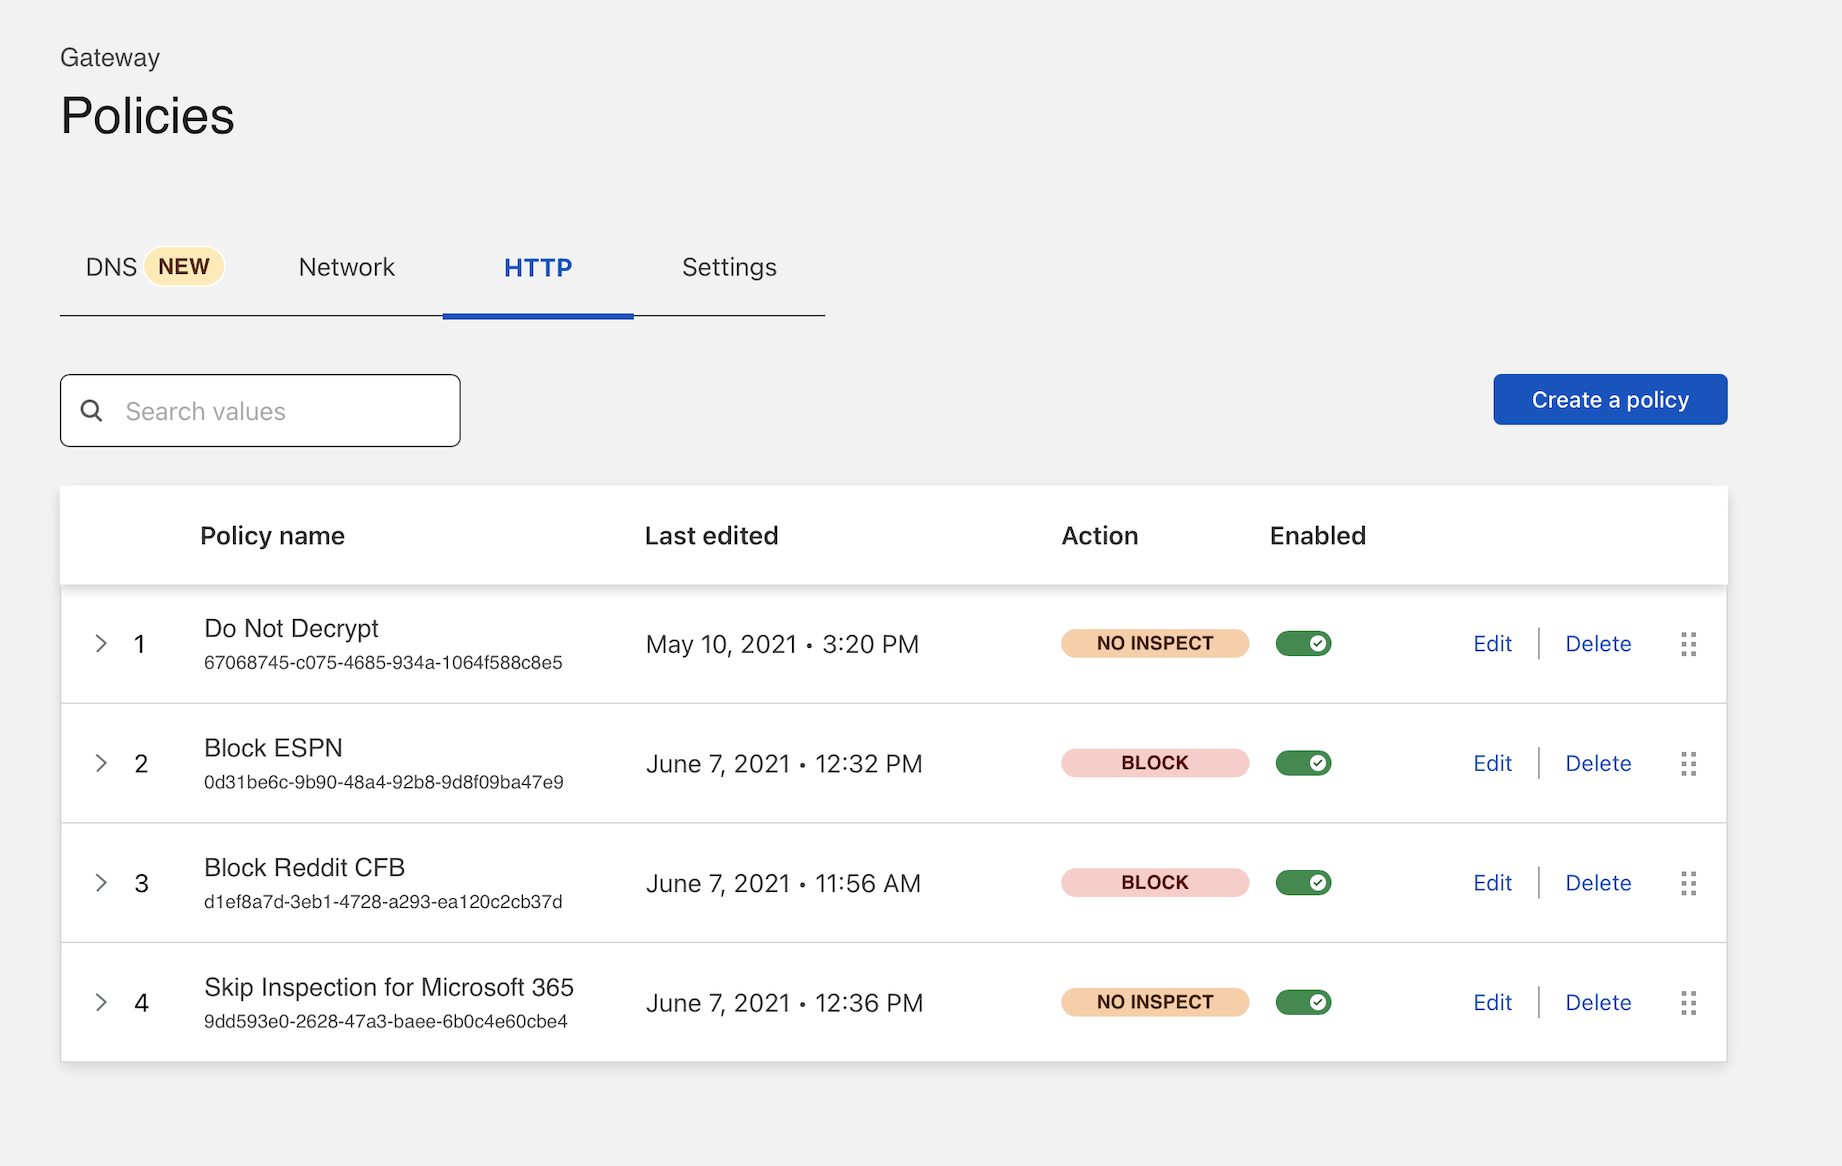Click drag handle for Block ESPN policy

click(1688, 764)
